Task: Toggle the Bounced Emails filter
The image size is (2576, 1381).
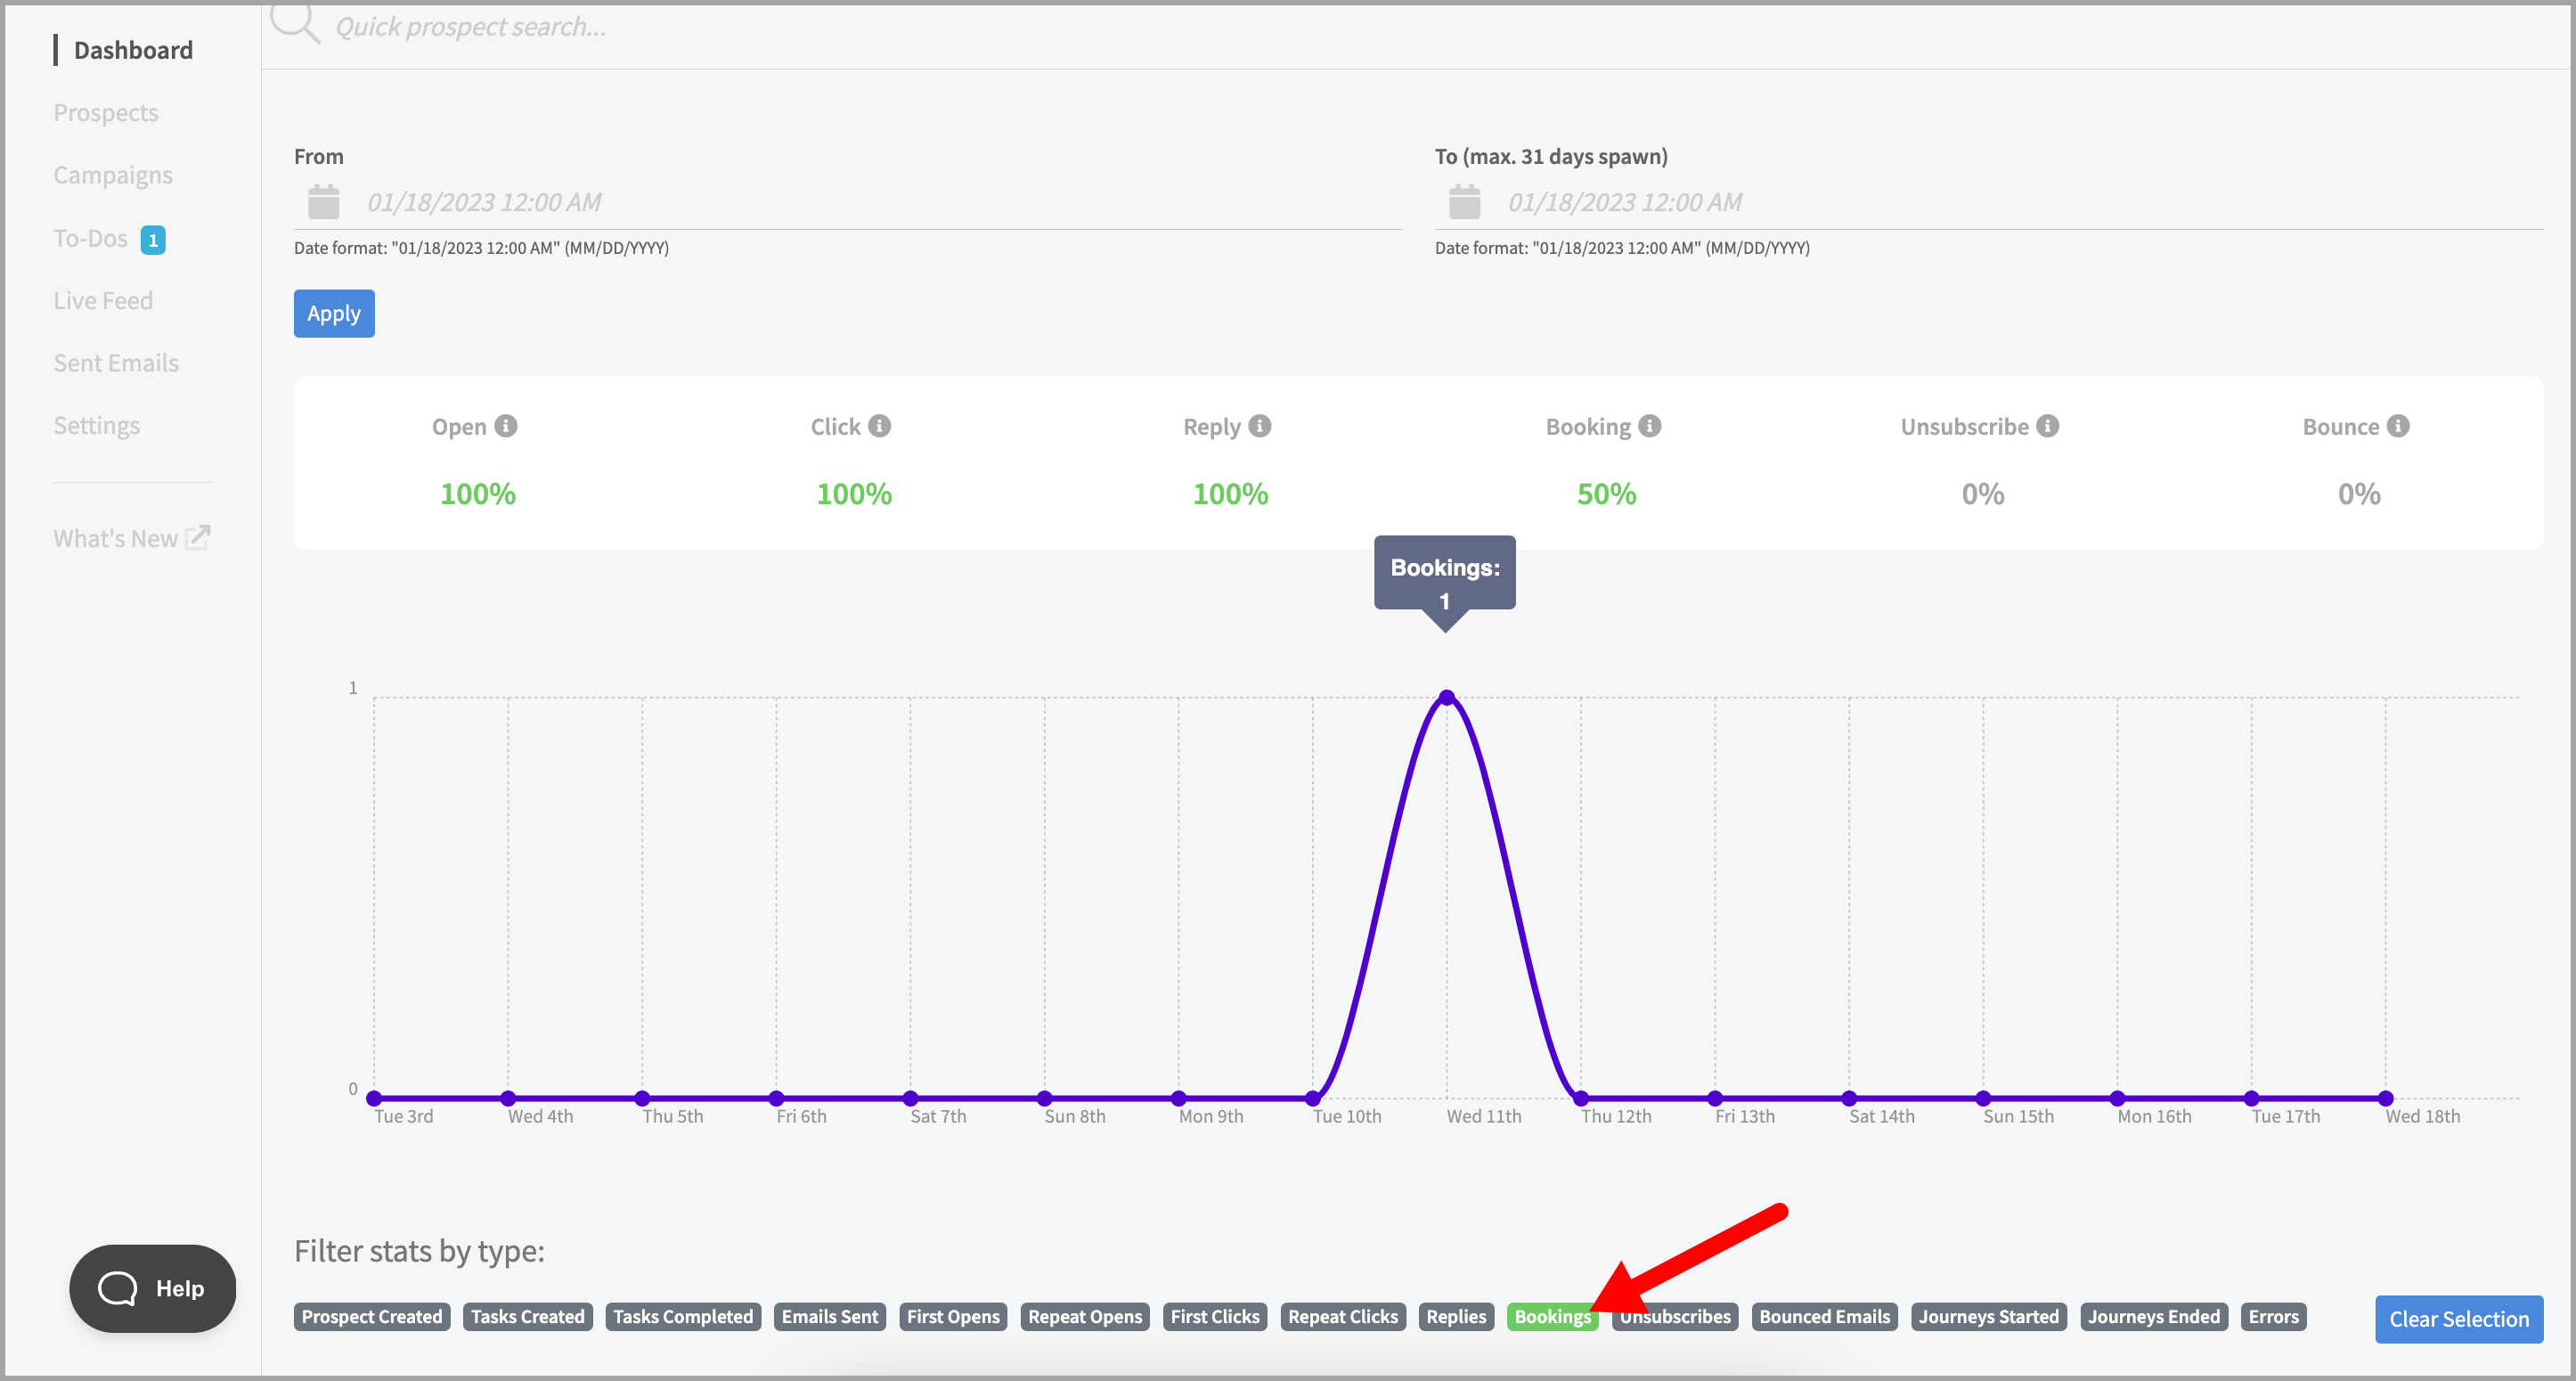Action: (1825, 1317)
